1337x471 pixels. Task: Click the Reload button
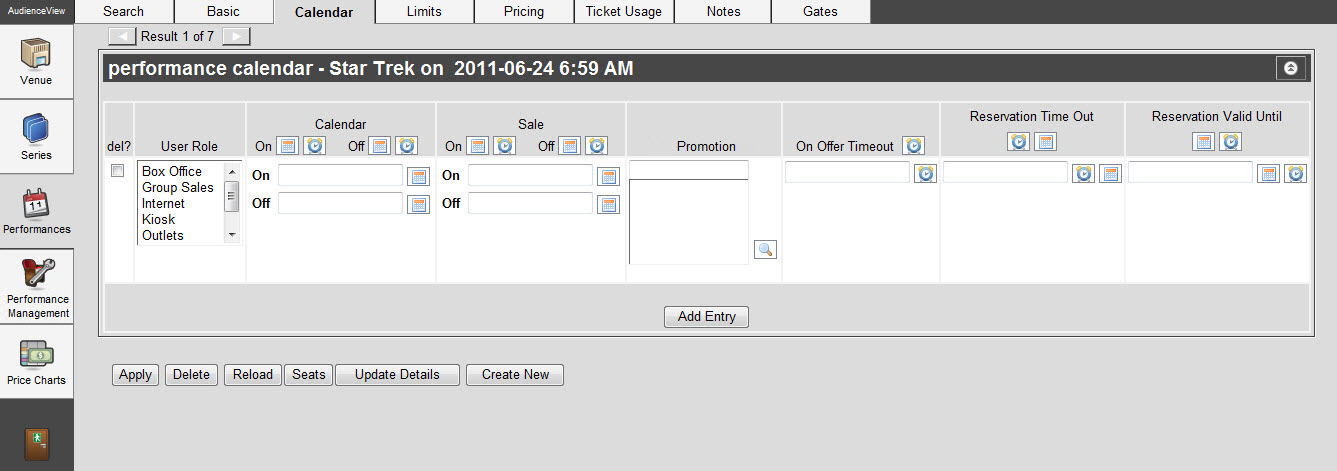(x=252, y=375)
